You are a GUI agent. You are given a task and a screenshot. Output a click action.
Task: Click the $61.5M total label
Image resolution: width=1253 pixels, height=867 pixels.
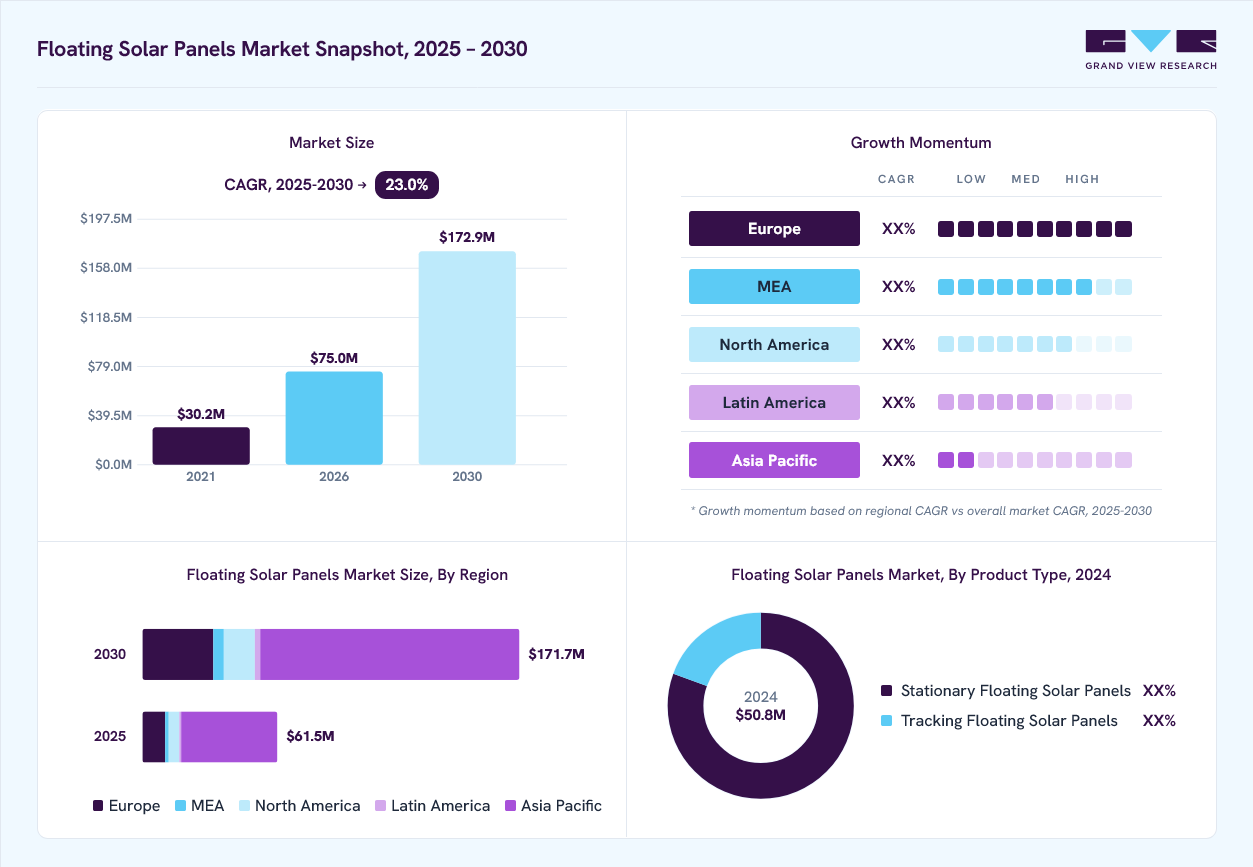(x=310, y=736)
